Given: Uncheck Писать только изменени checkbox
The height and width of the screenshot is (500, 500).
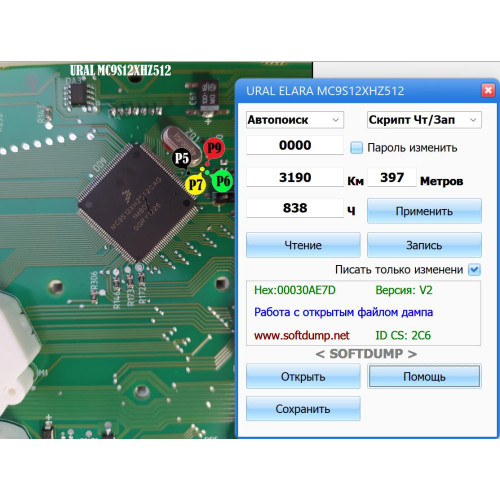Looking at the screenshot, I should coord(474,269).
